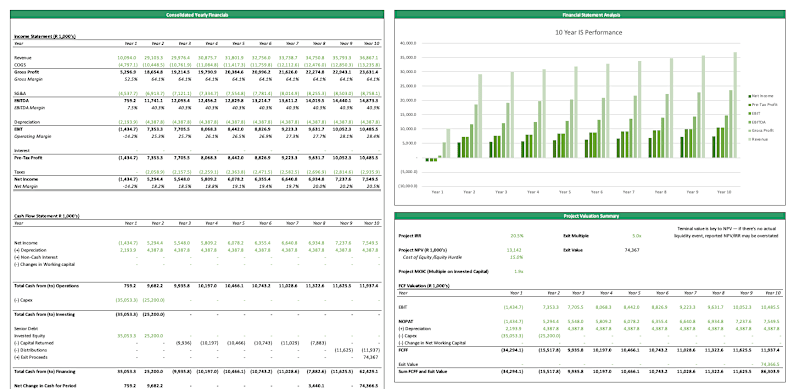800x389 pixels.
Task: Select Total Cash from (to) Investing label
Action: coord(45,314)
